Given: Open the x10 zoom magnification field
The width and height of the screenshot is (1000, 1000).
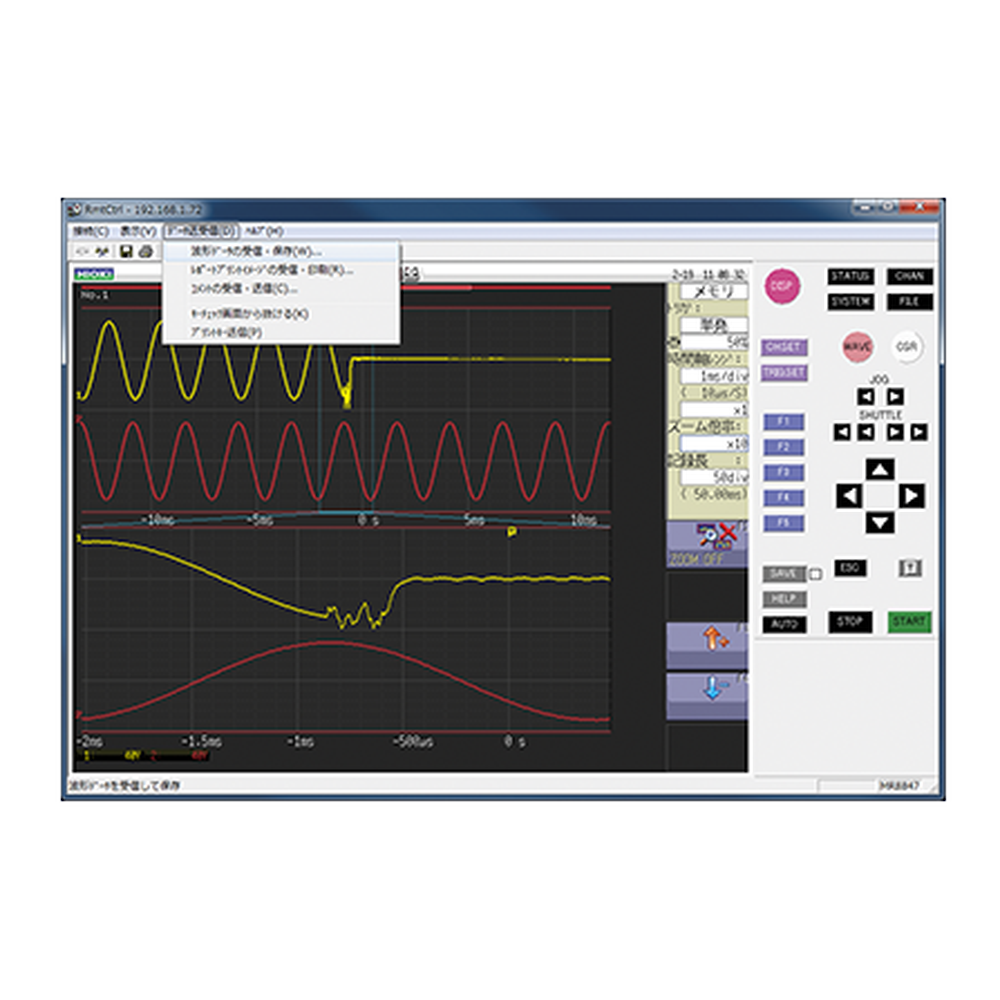Looking at the screenshot, I should click(714, 443).
